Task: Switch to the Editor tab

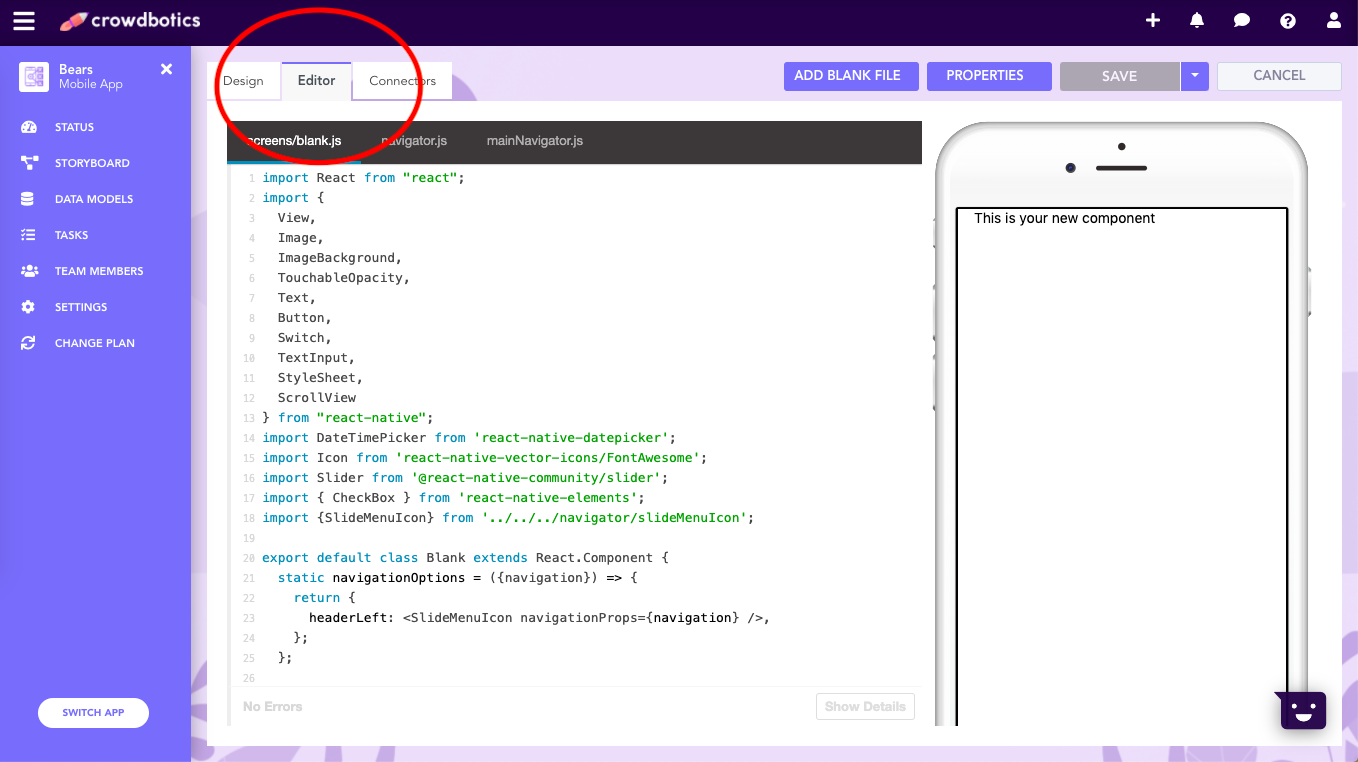Action: [316, 80]
